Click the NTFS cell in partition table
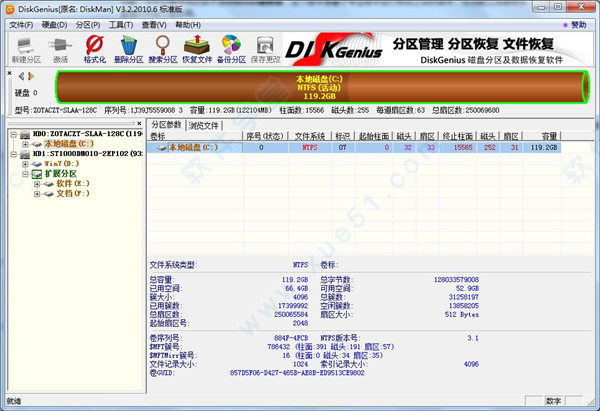 tap(310, 147)
